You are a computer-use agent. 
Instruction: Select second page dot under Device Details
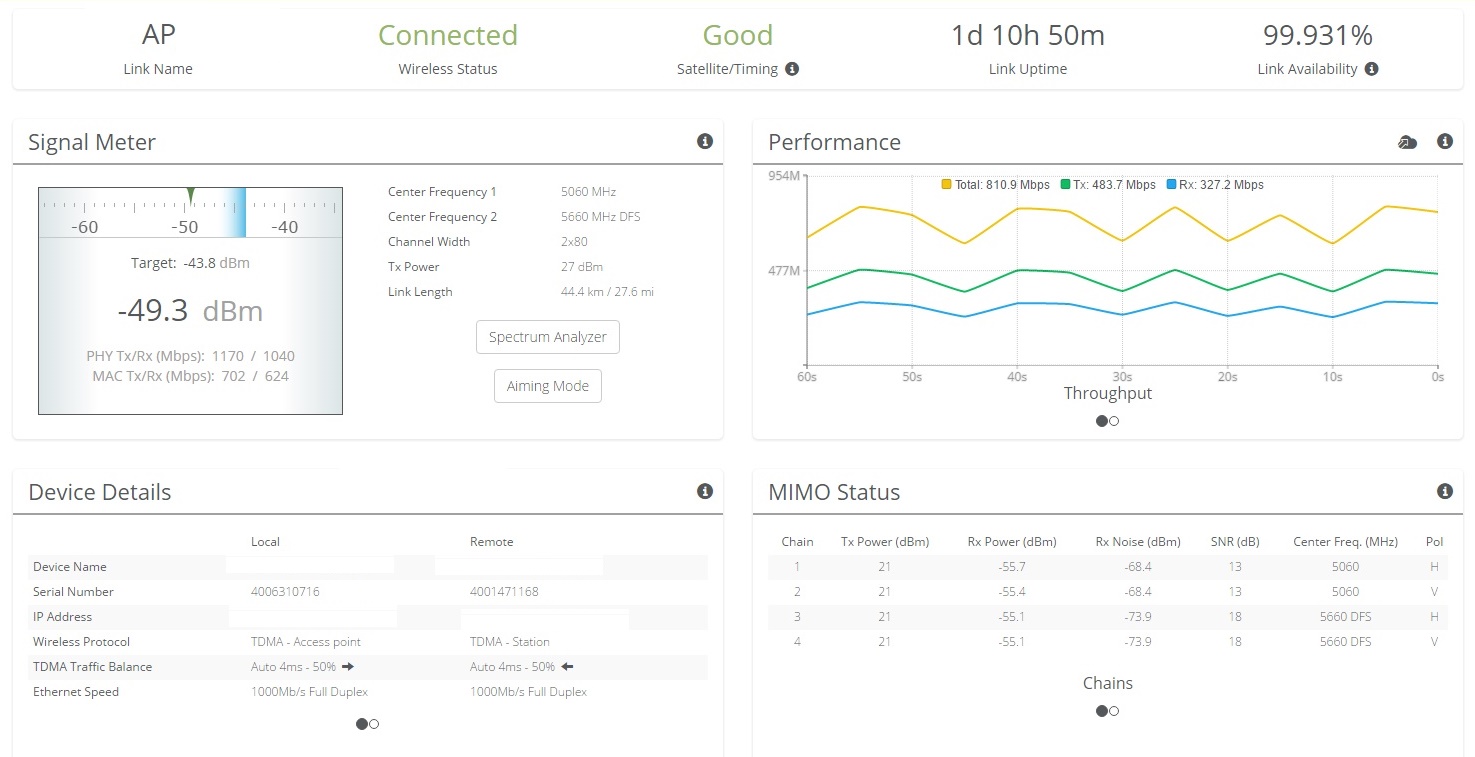(374, 724)
